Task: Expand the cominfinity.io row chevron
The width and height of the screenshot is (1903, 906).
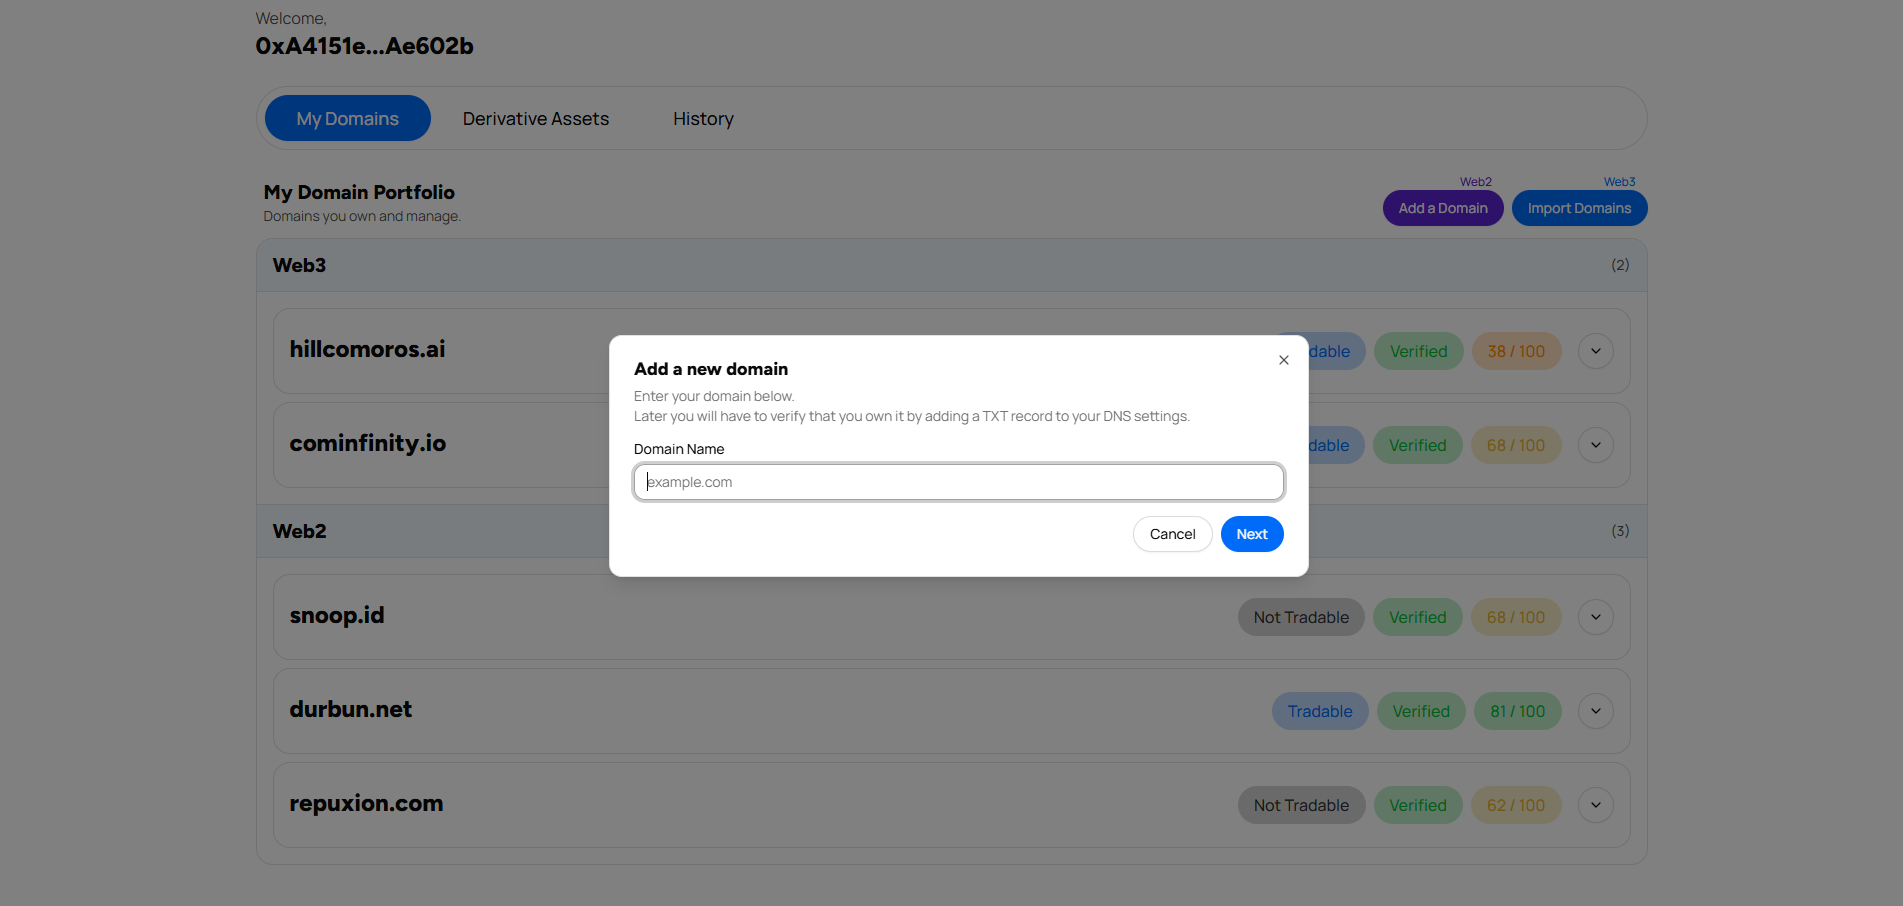Action: pos(1595,445)
